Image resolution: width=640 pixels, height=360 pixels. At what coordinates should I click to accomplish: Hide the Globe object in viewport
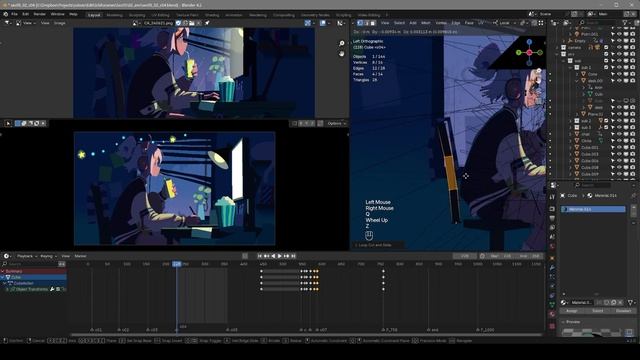pos(619,141)
